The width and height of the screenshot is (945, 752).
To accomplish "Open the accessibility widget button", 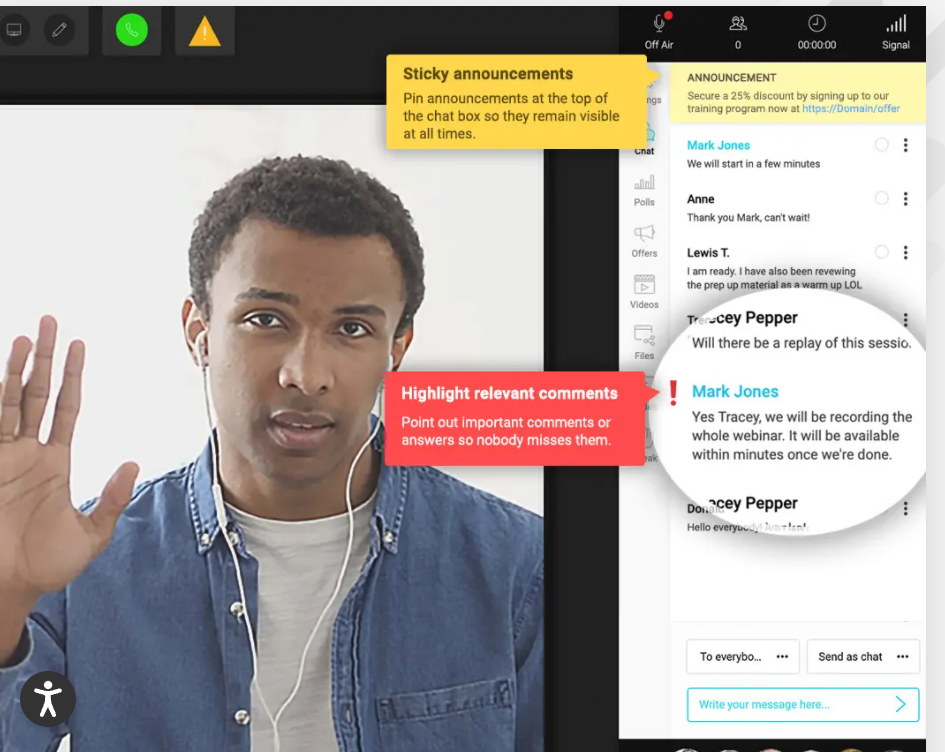I will click(48, 699).
